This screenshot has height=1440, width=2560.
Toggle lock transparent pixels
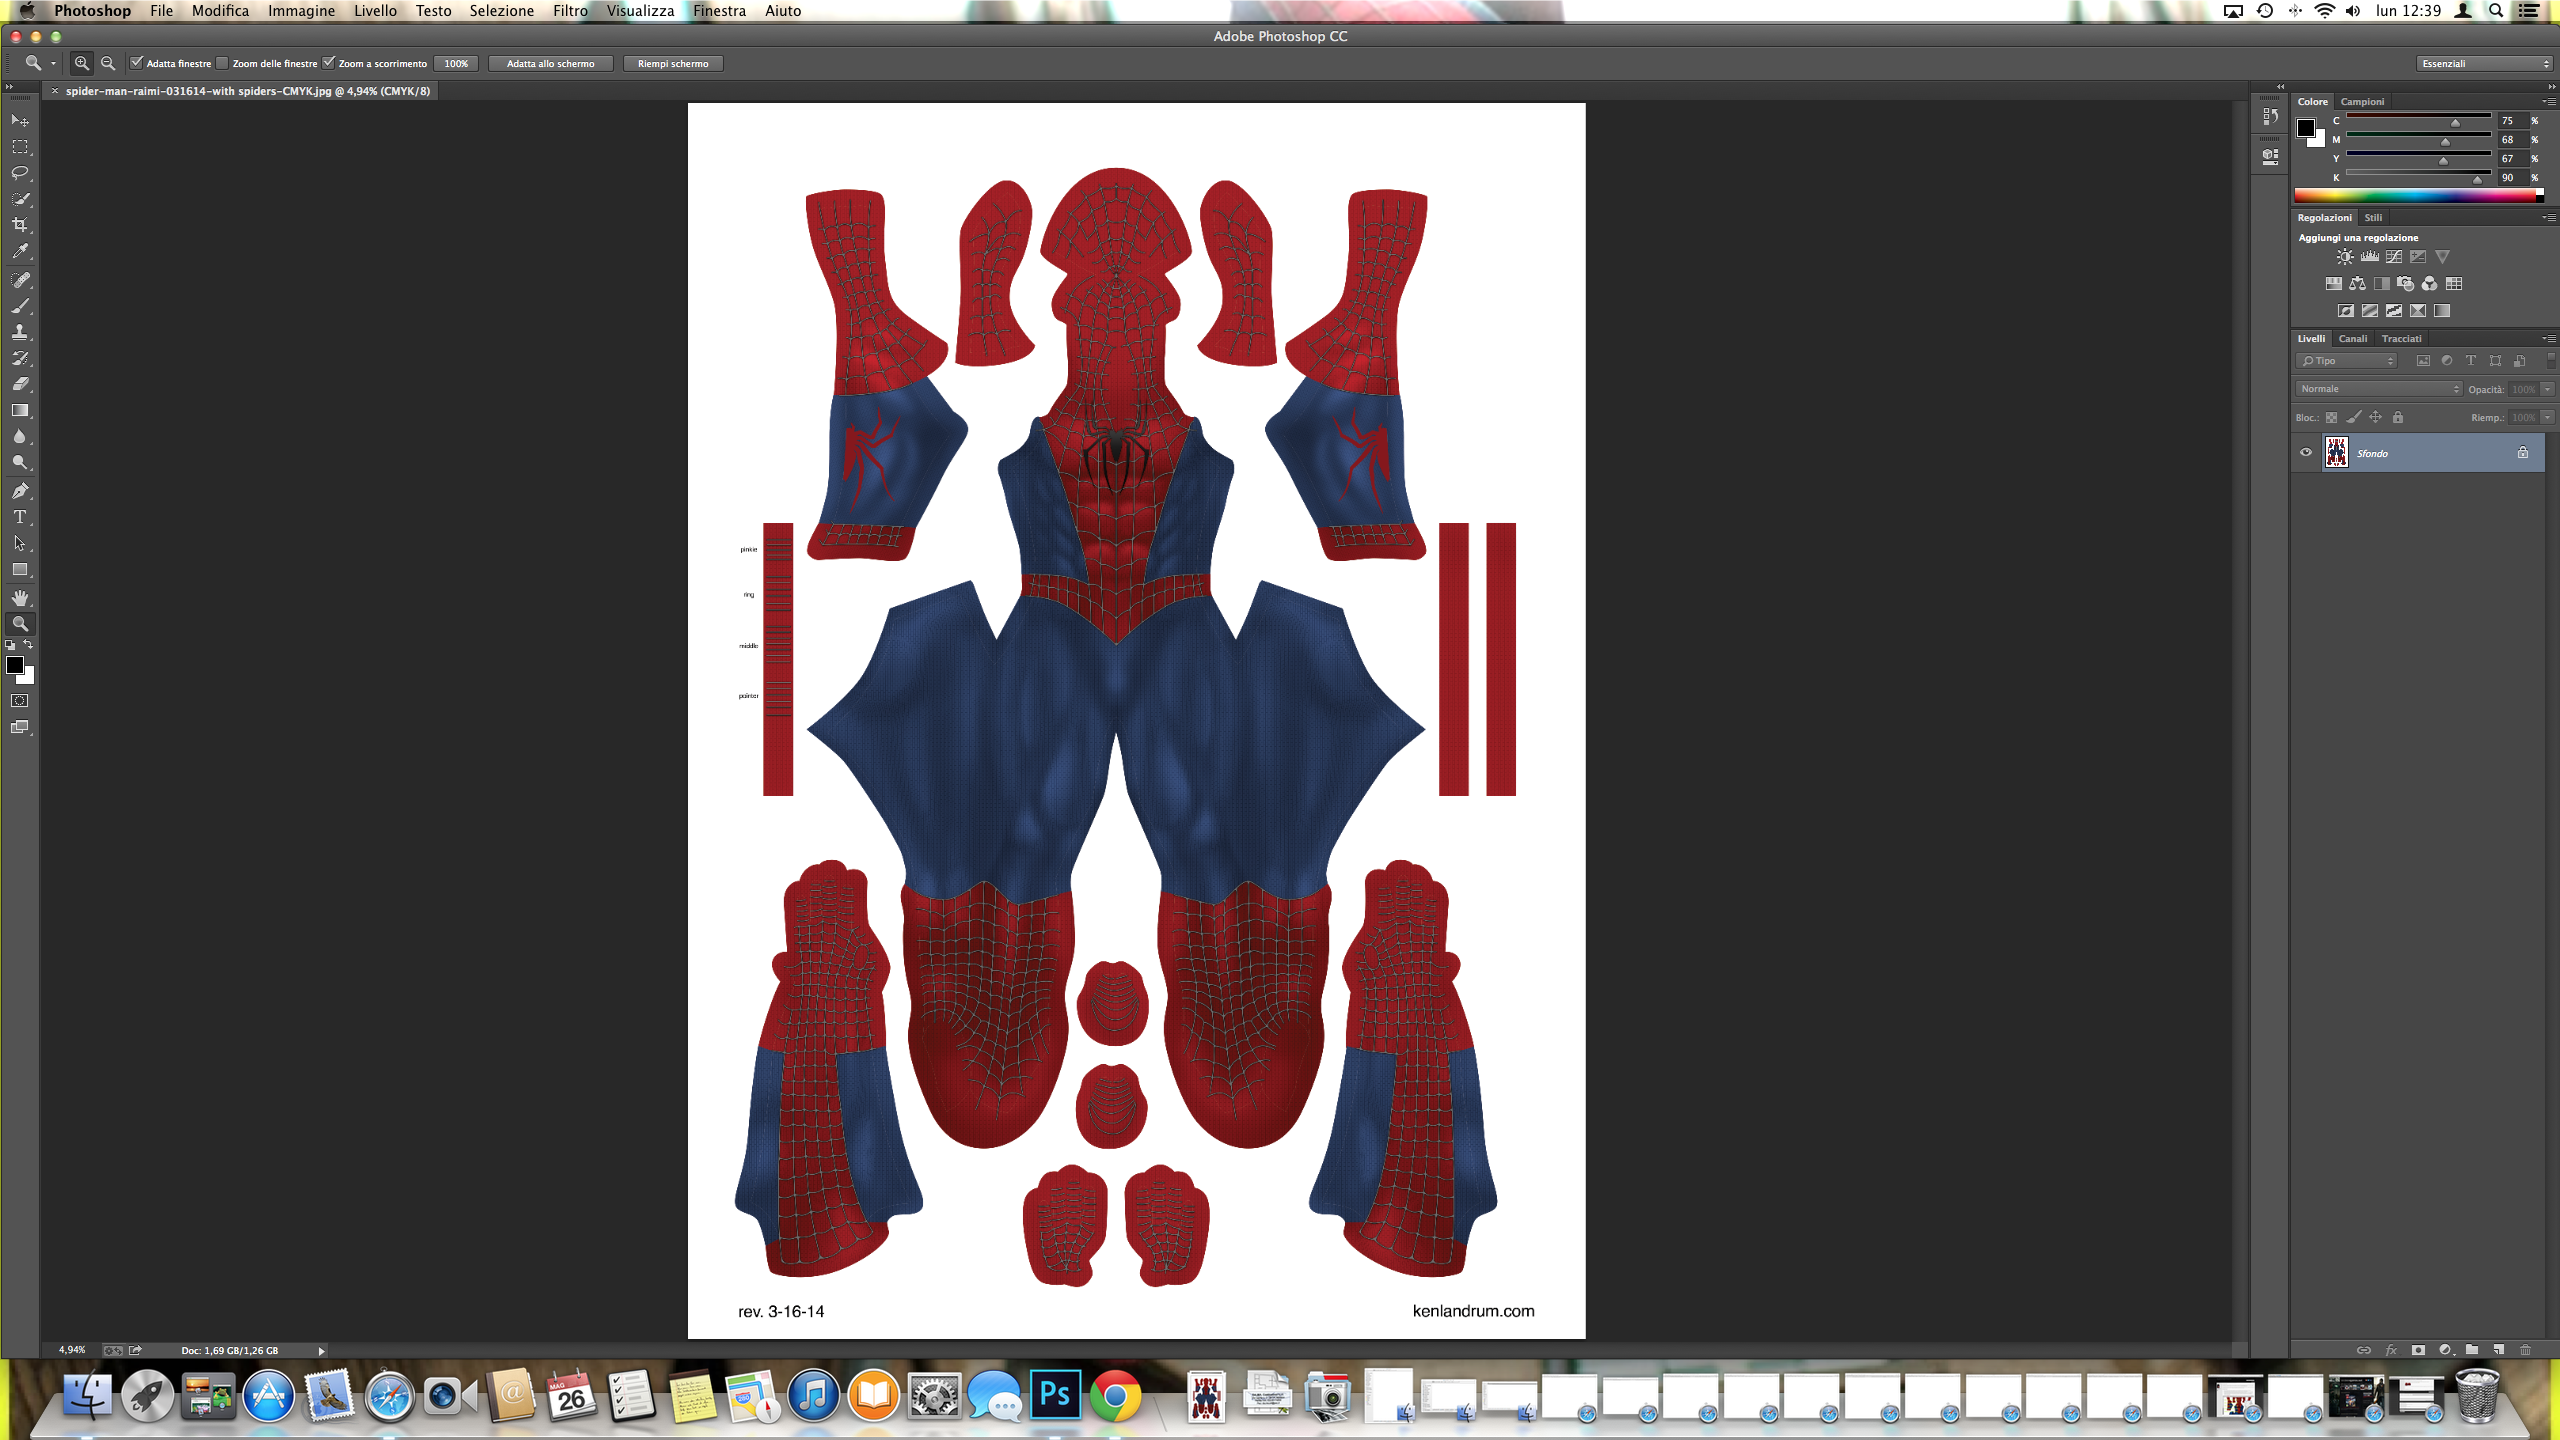pos(2331,418)
